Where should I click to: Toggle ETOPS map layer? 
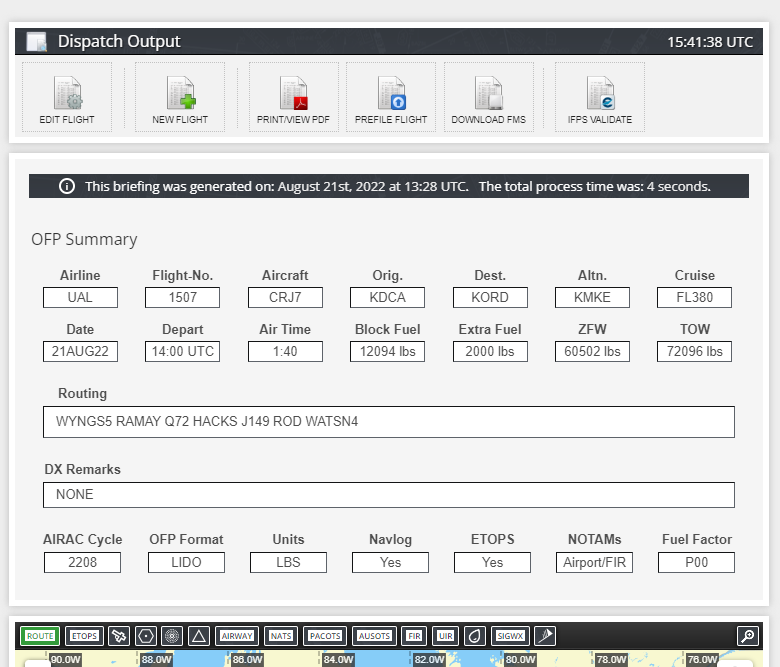pyautogui.click(x=84, y=636)
